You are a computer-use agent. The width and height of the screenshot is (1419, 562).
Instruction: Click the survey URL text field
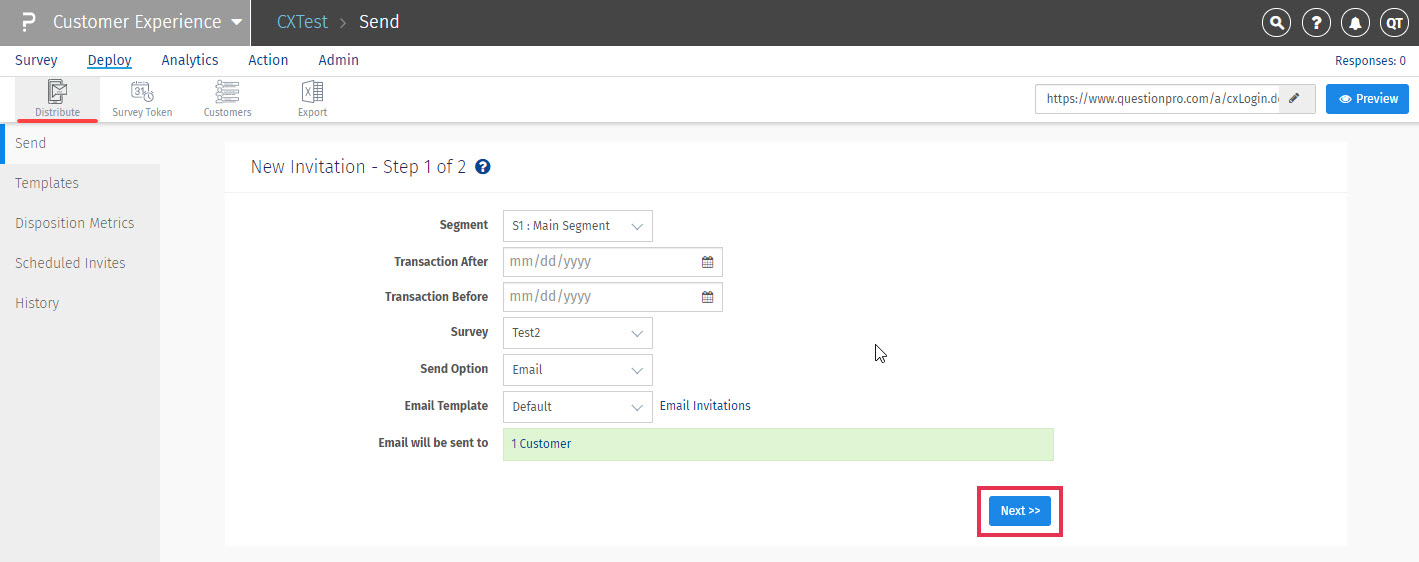pos(1157,99)
